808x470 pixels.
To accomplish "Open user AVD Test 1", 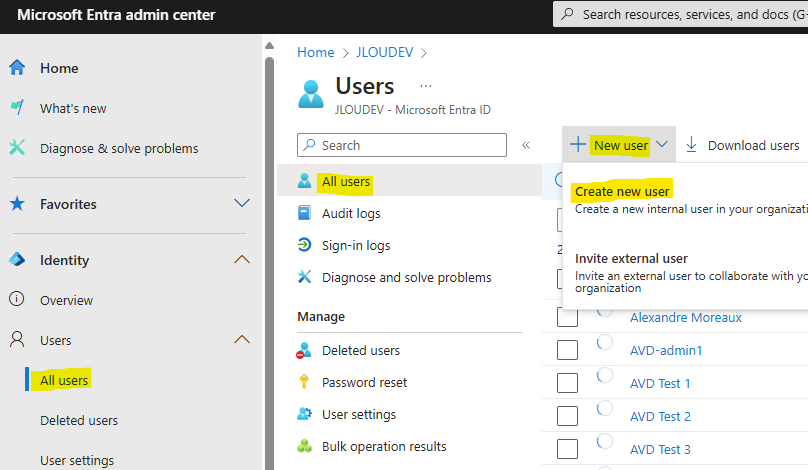I will (660, 383).
